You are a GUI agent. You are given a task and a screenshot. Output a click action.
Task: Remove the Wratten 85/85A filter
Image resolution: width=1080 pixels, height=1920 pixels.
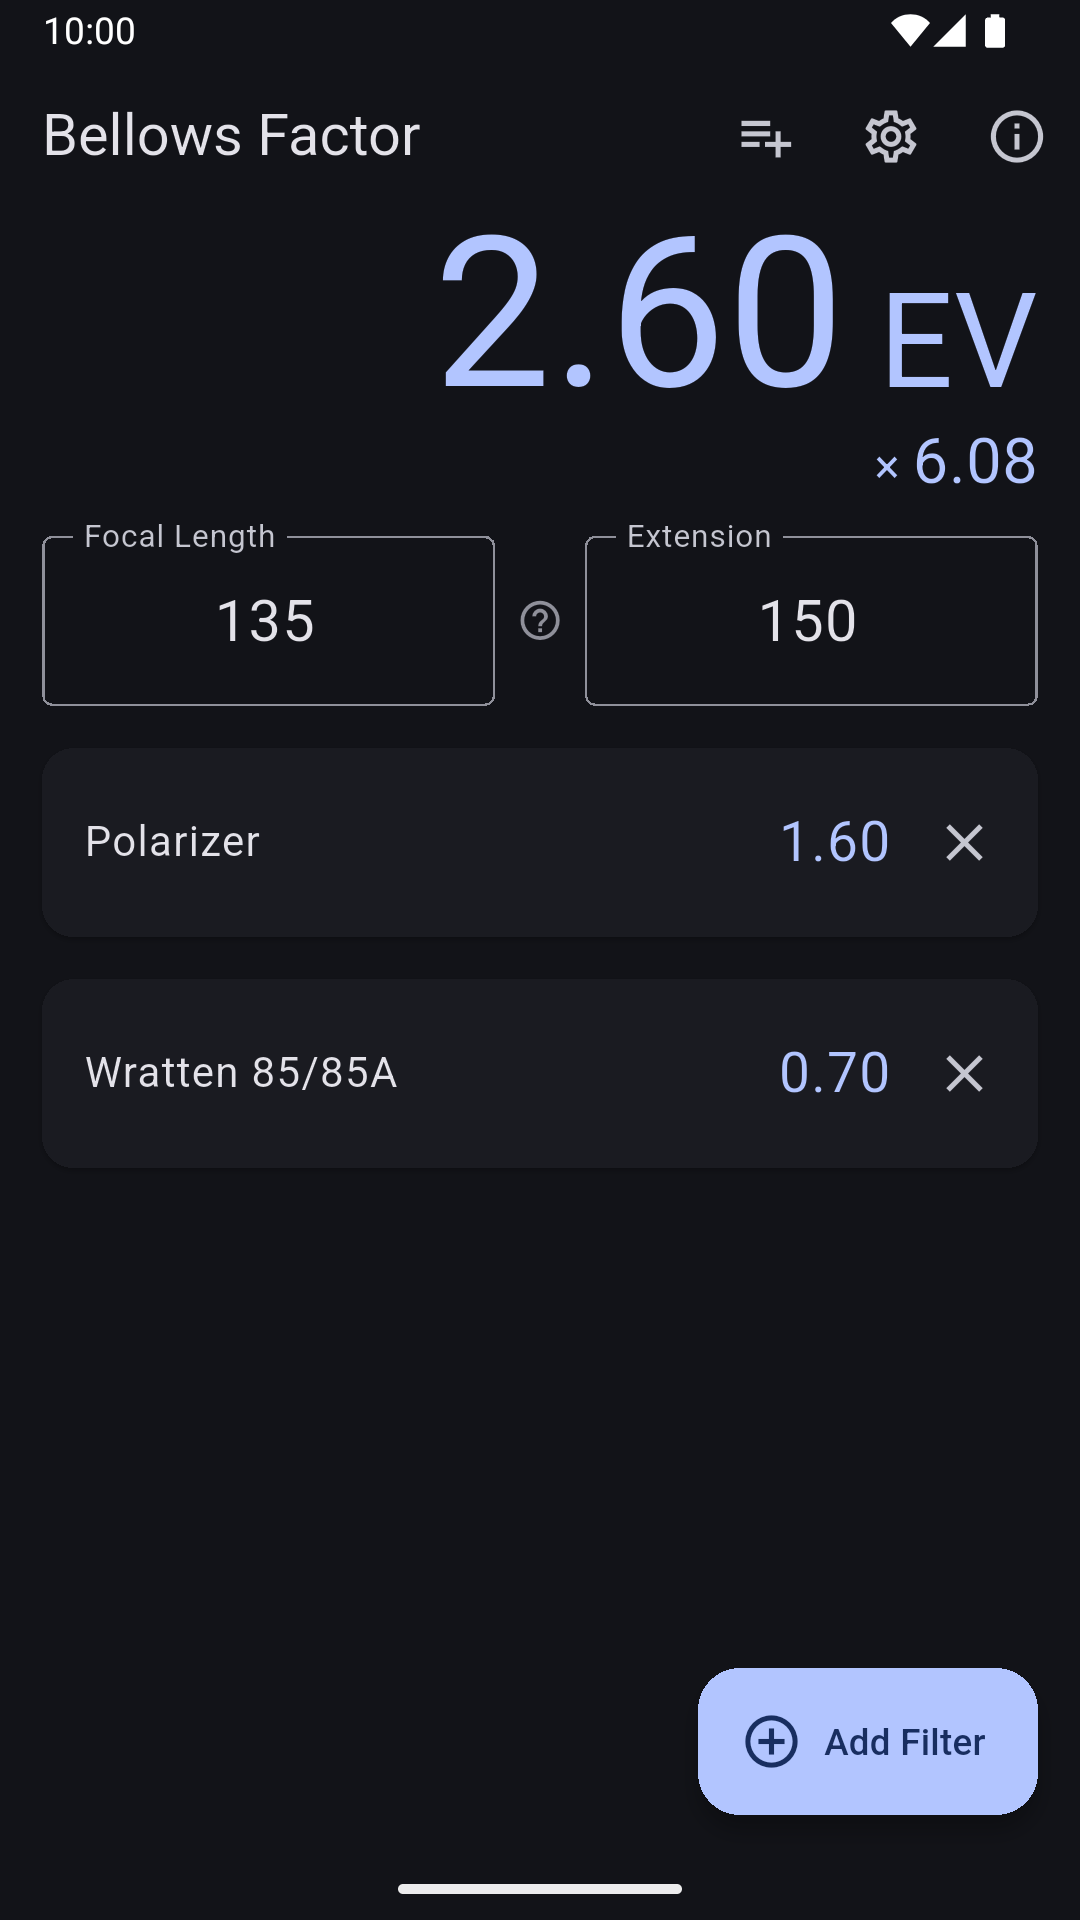964,1073
